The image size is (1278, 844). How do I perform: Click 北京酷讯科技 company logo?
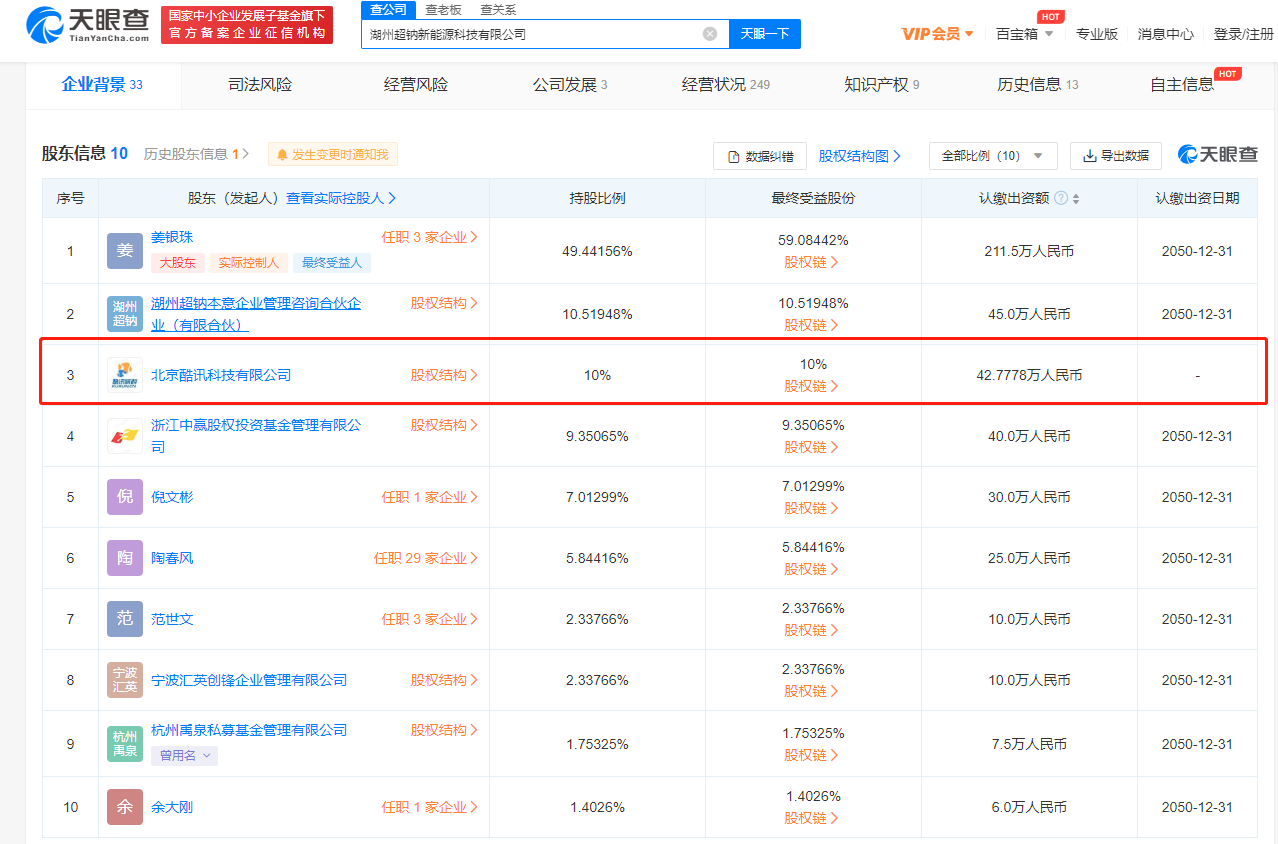click(x=125, y=375)
